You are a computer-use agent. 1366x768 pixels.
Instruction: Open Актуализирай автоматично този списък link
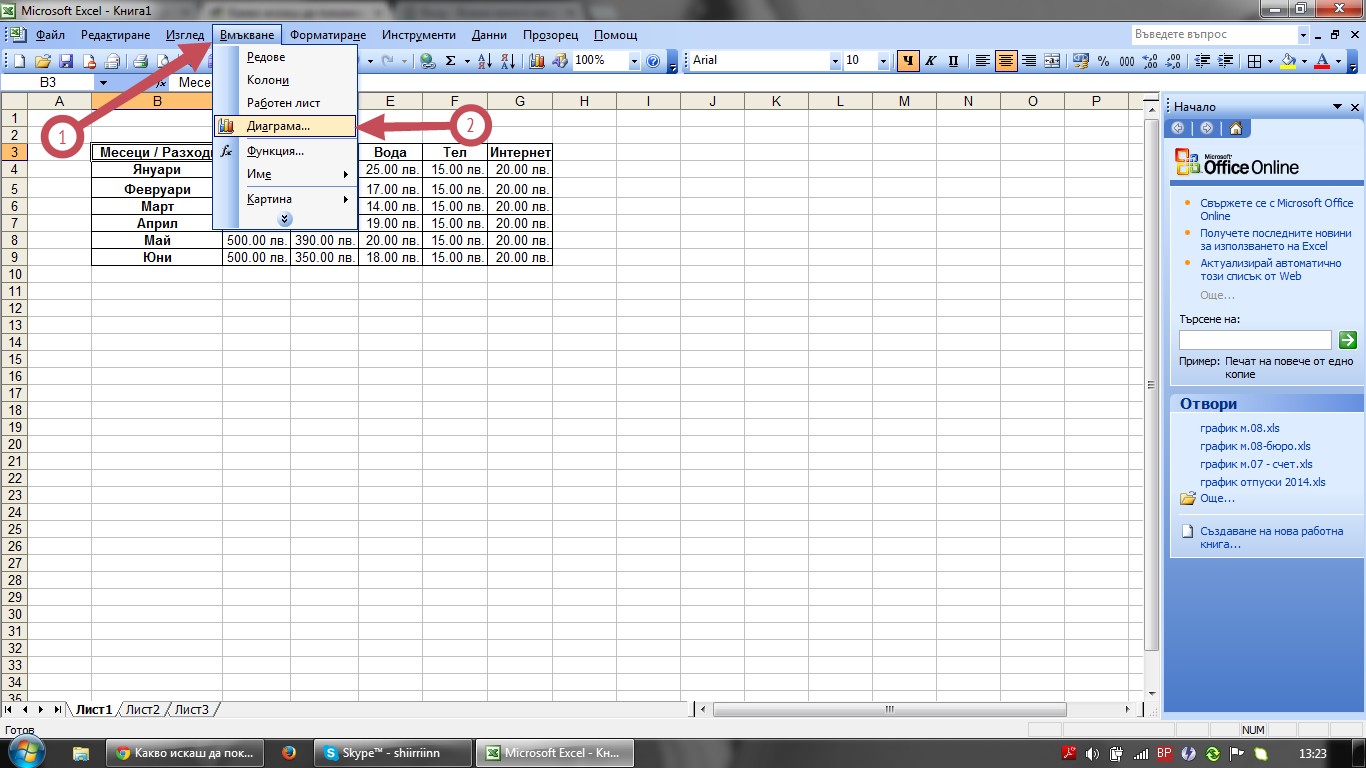[x=1270, y=270]
